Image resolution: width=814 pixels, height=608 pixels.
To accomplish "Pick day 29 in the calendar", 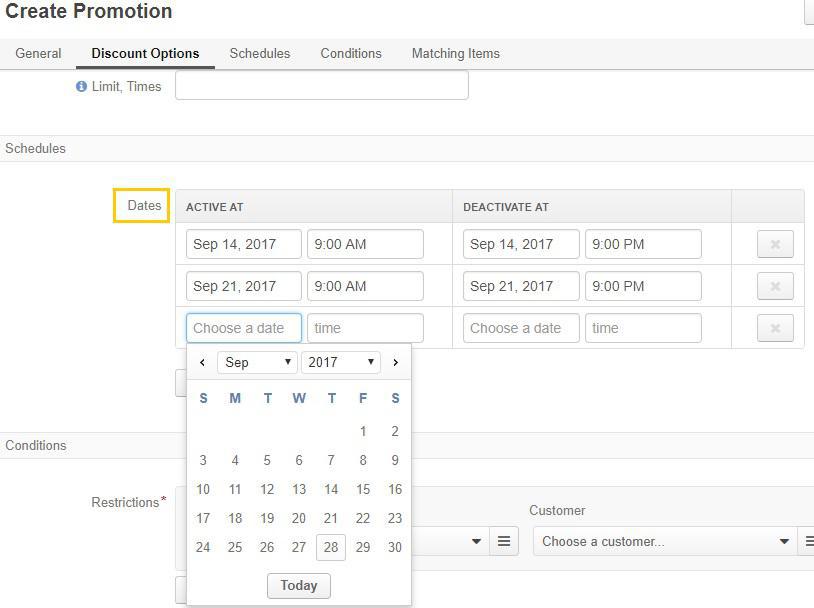I will (x=363, y=547).
